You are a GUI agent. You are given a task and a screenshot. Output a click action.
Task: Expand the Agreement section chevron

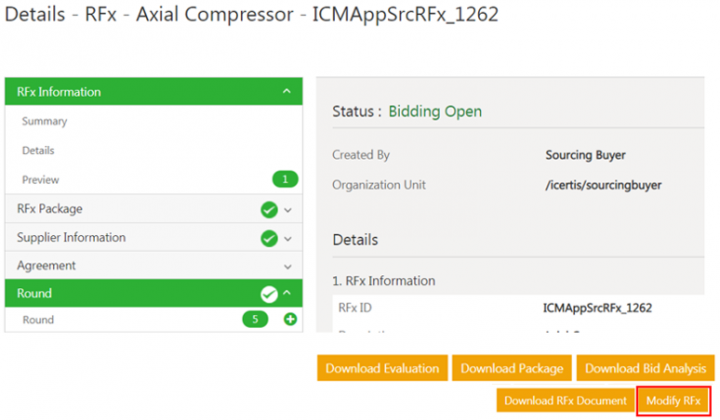pyautogui.click(x=288, y=266)
